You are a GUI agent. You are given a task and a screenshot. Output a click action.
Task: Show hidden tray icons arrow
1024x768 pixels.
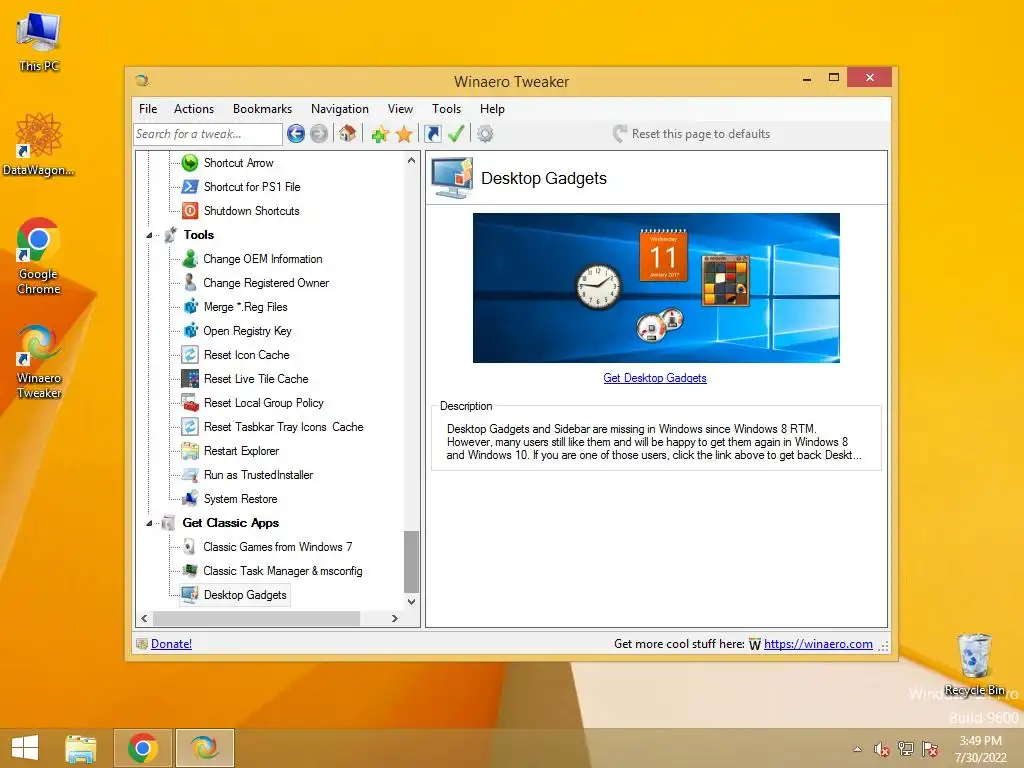tap(857, 749)
